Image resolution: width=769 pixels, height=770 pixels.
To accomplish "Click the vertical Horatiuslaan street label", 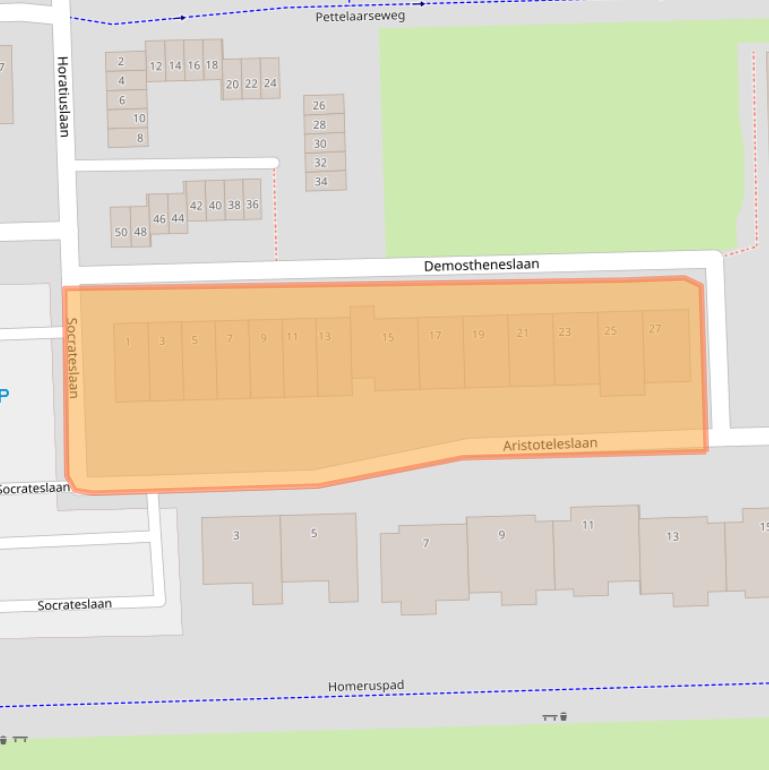I will tap(63, 96).
